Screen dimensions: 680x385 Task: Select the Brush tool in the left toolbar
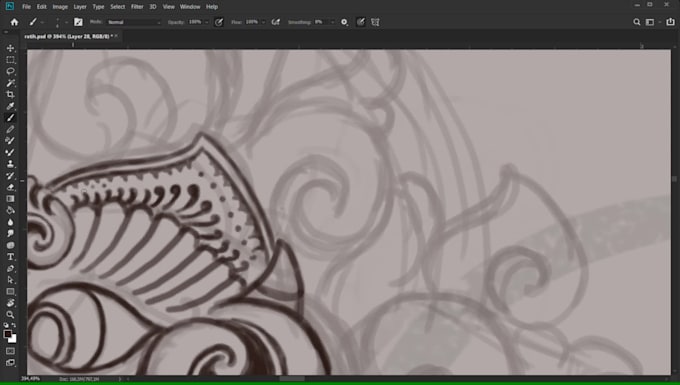point(10,118)
